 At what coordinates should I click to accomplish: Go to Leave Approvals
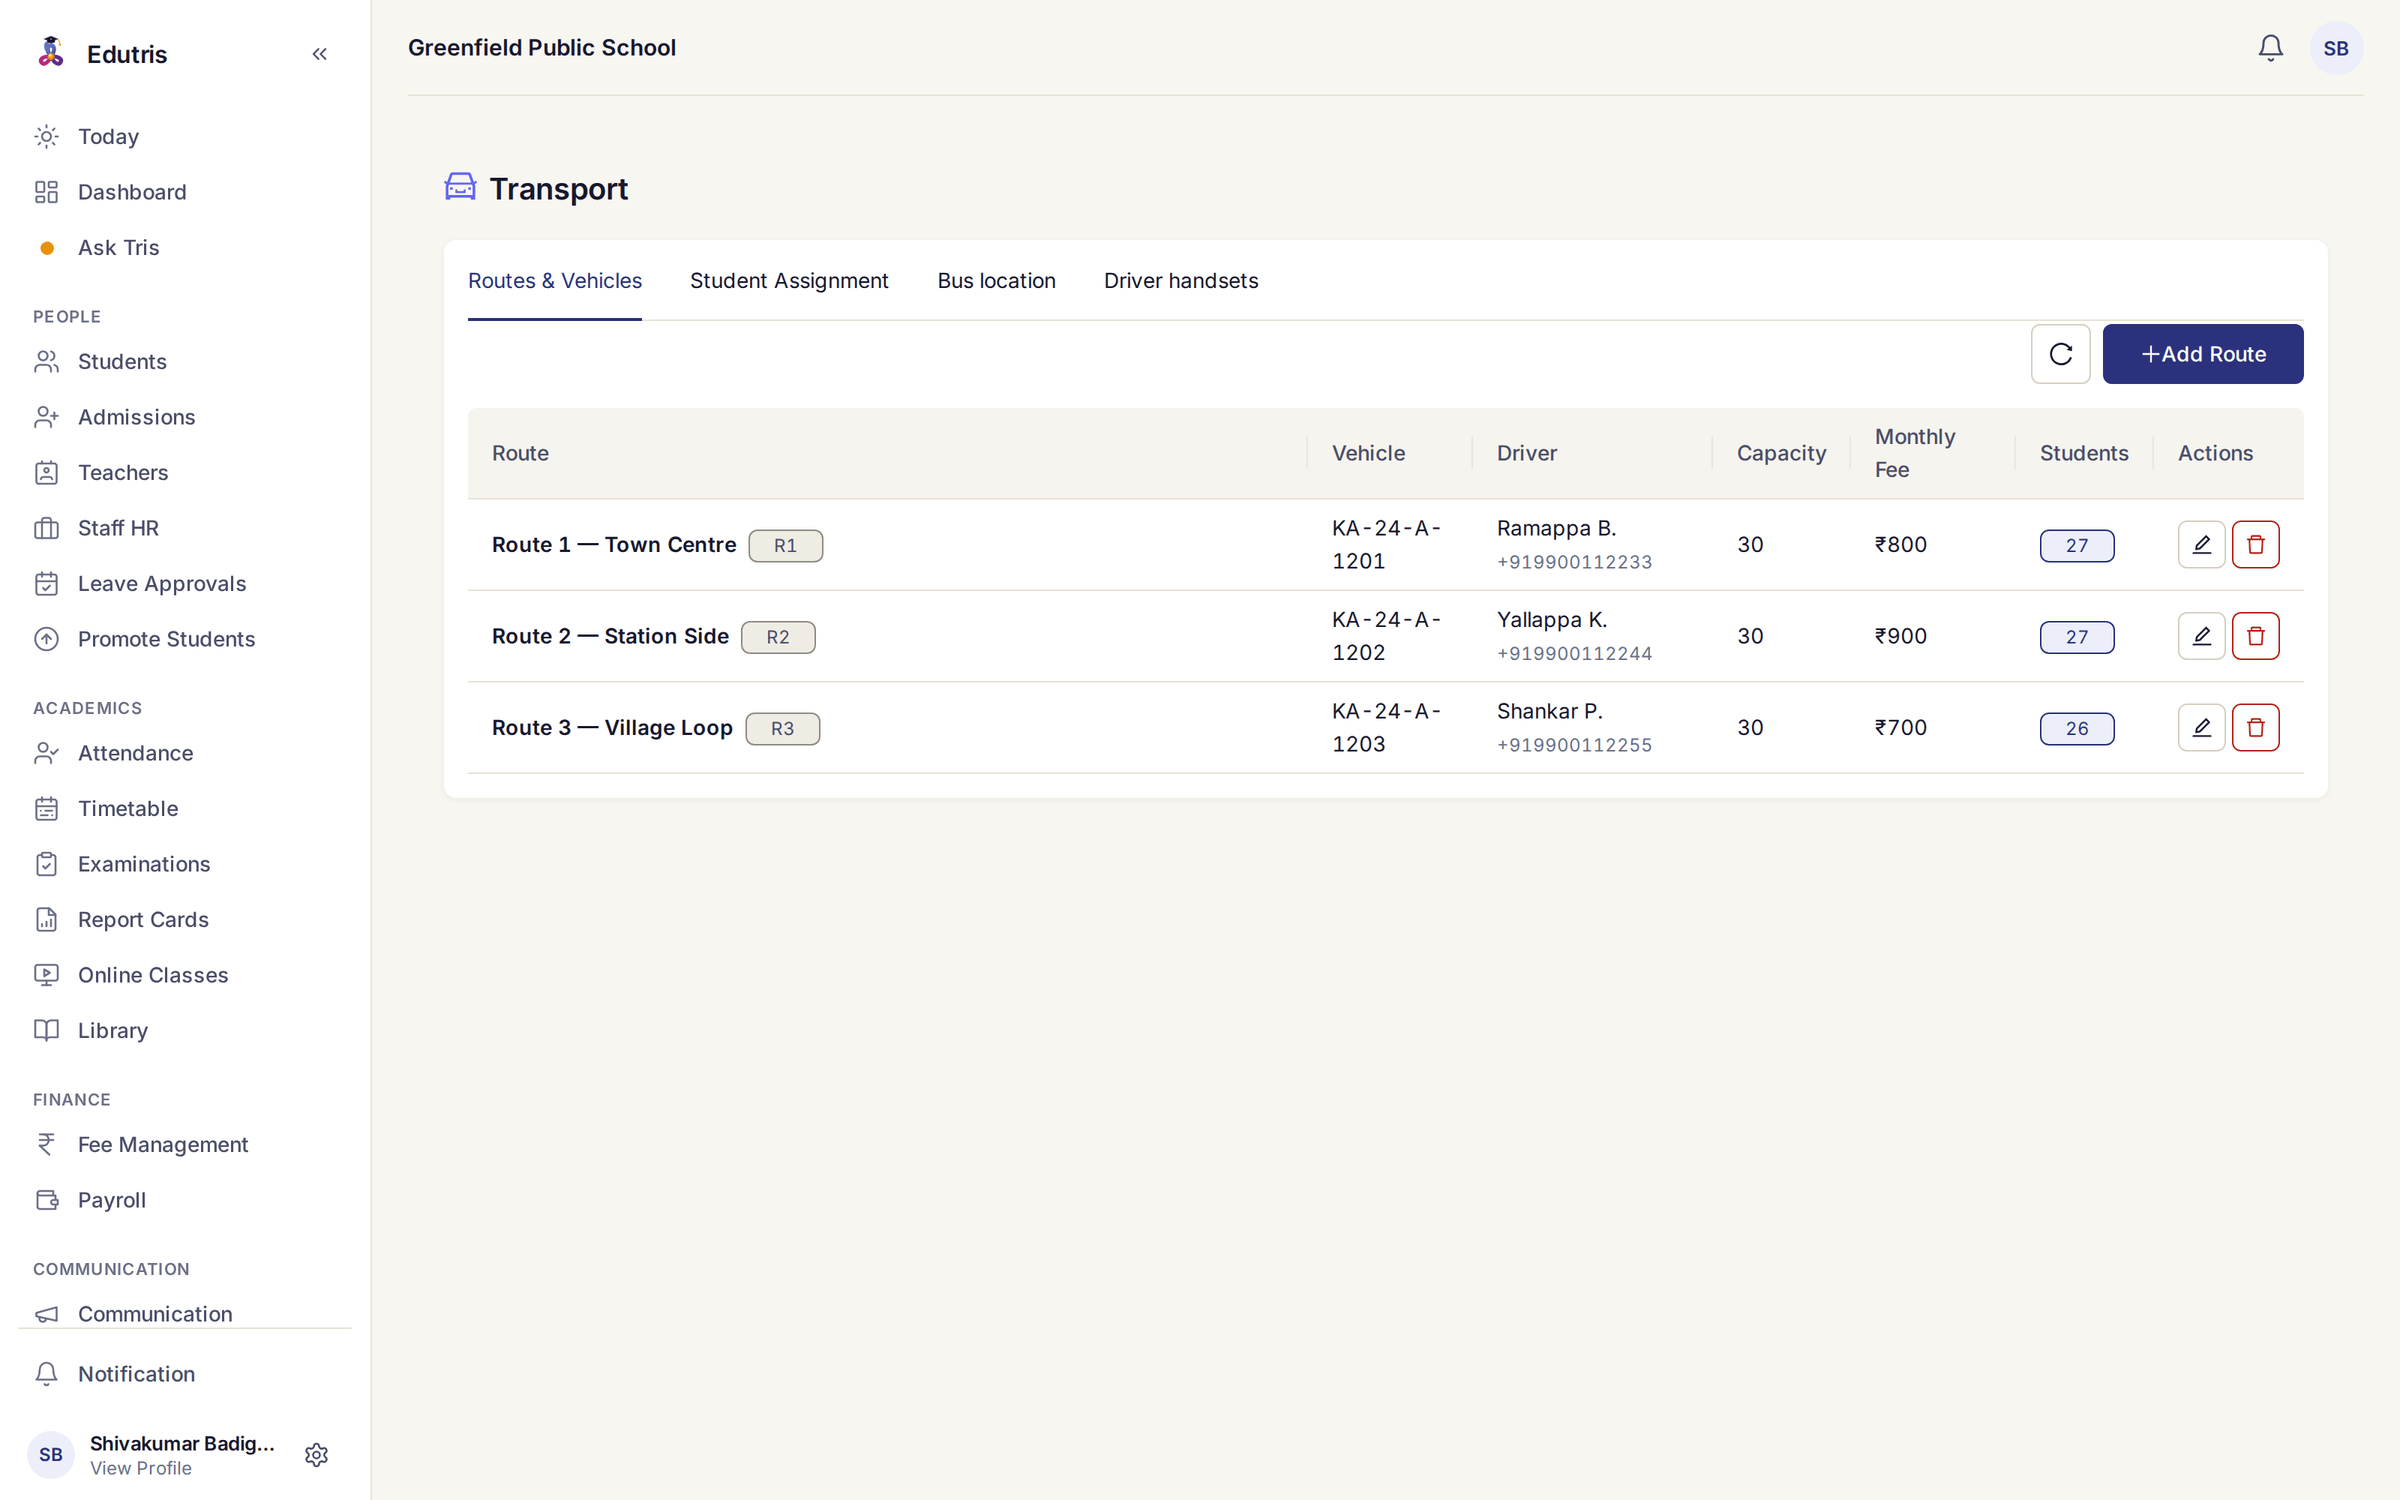[185, 583]
